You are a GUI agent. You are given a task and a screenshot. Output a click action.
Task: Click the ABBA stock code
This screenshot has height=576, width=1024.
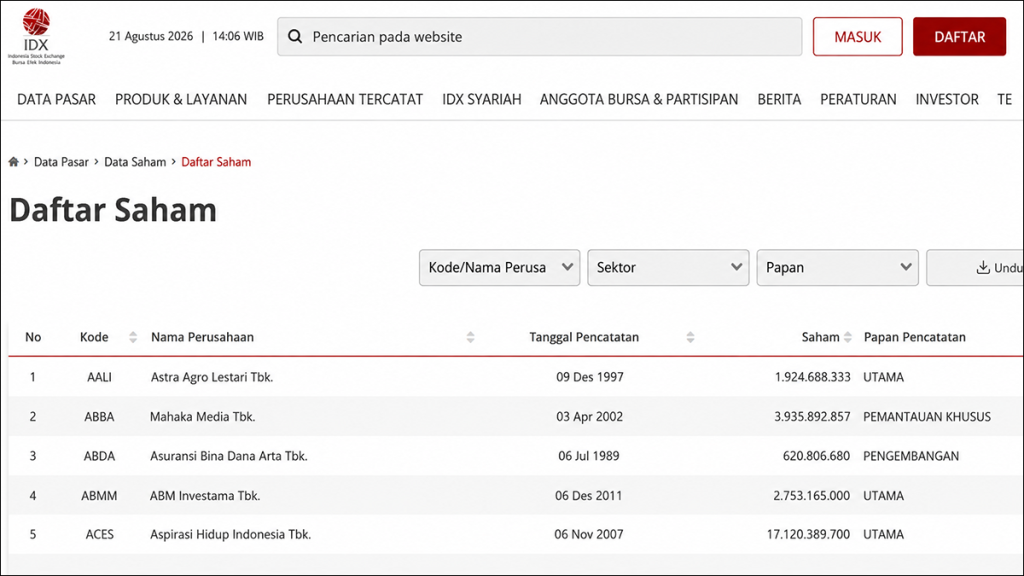click(99, 417)
